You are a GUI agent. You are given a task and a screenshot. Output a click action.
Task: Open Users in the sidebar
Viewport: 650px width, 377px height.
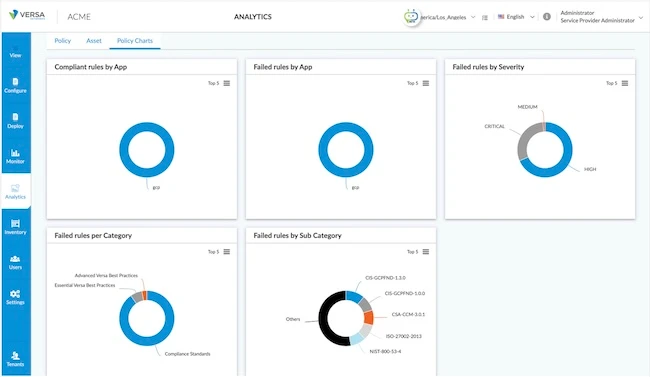pyautogui.click(x=15, y=262)
